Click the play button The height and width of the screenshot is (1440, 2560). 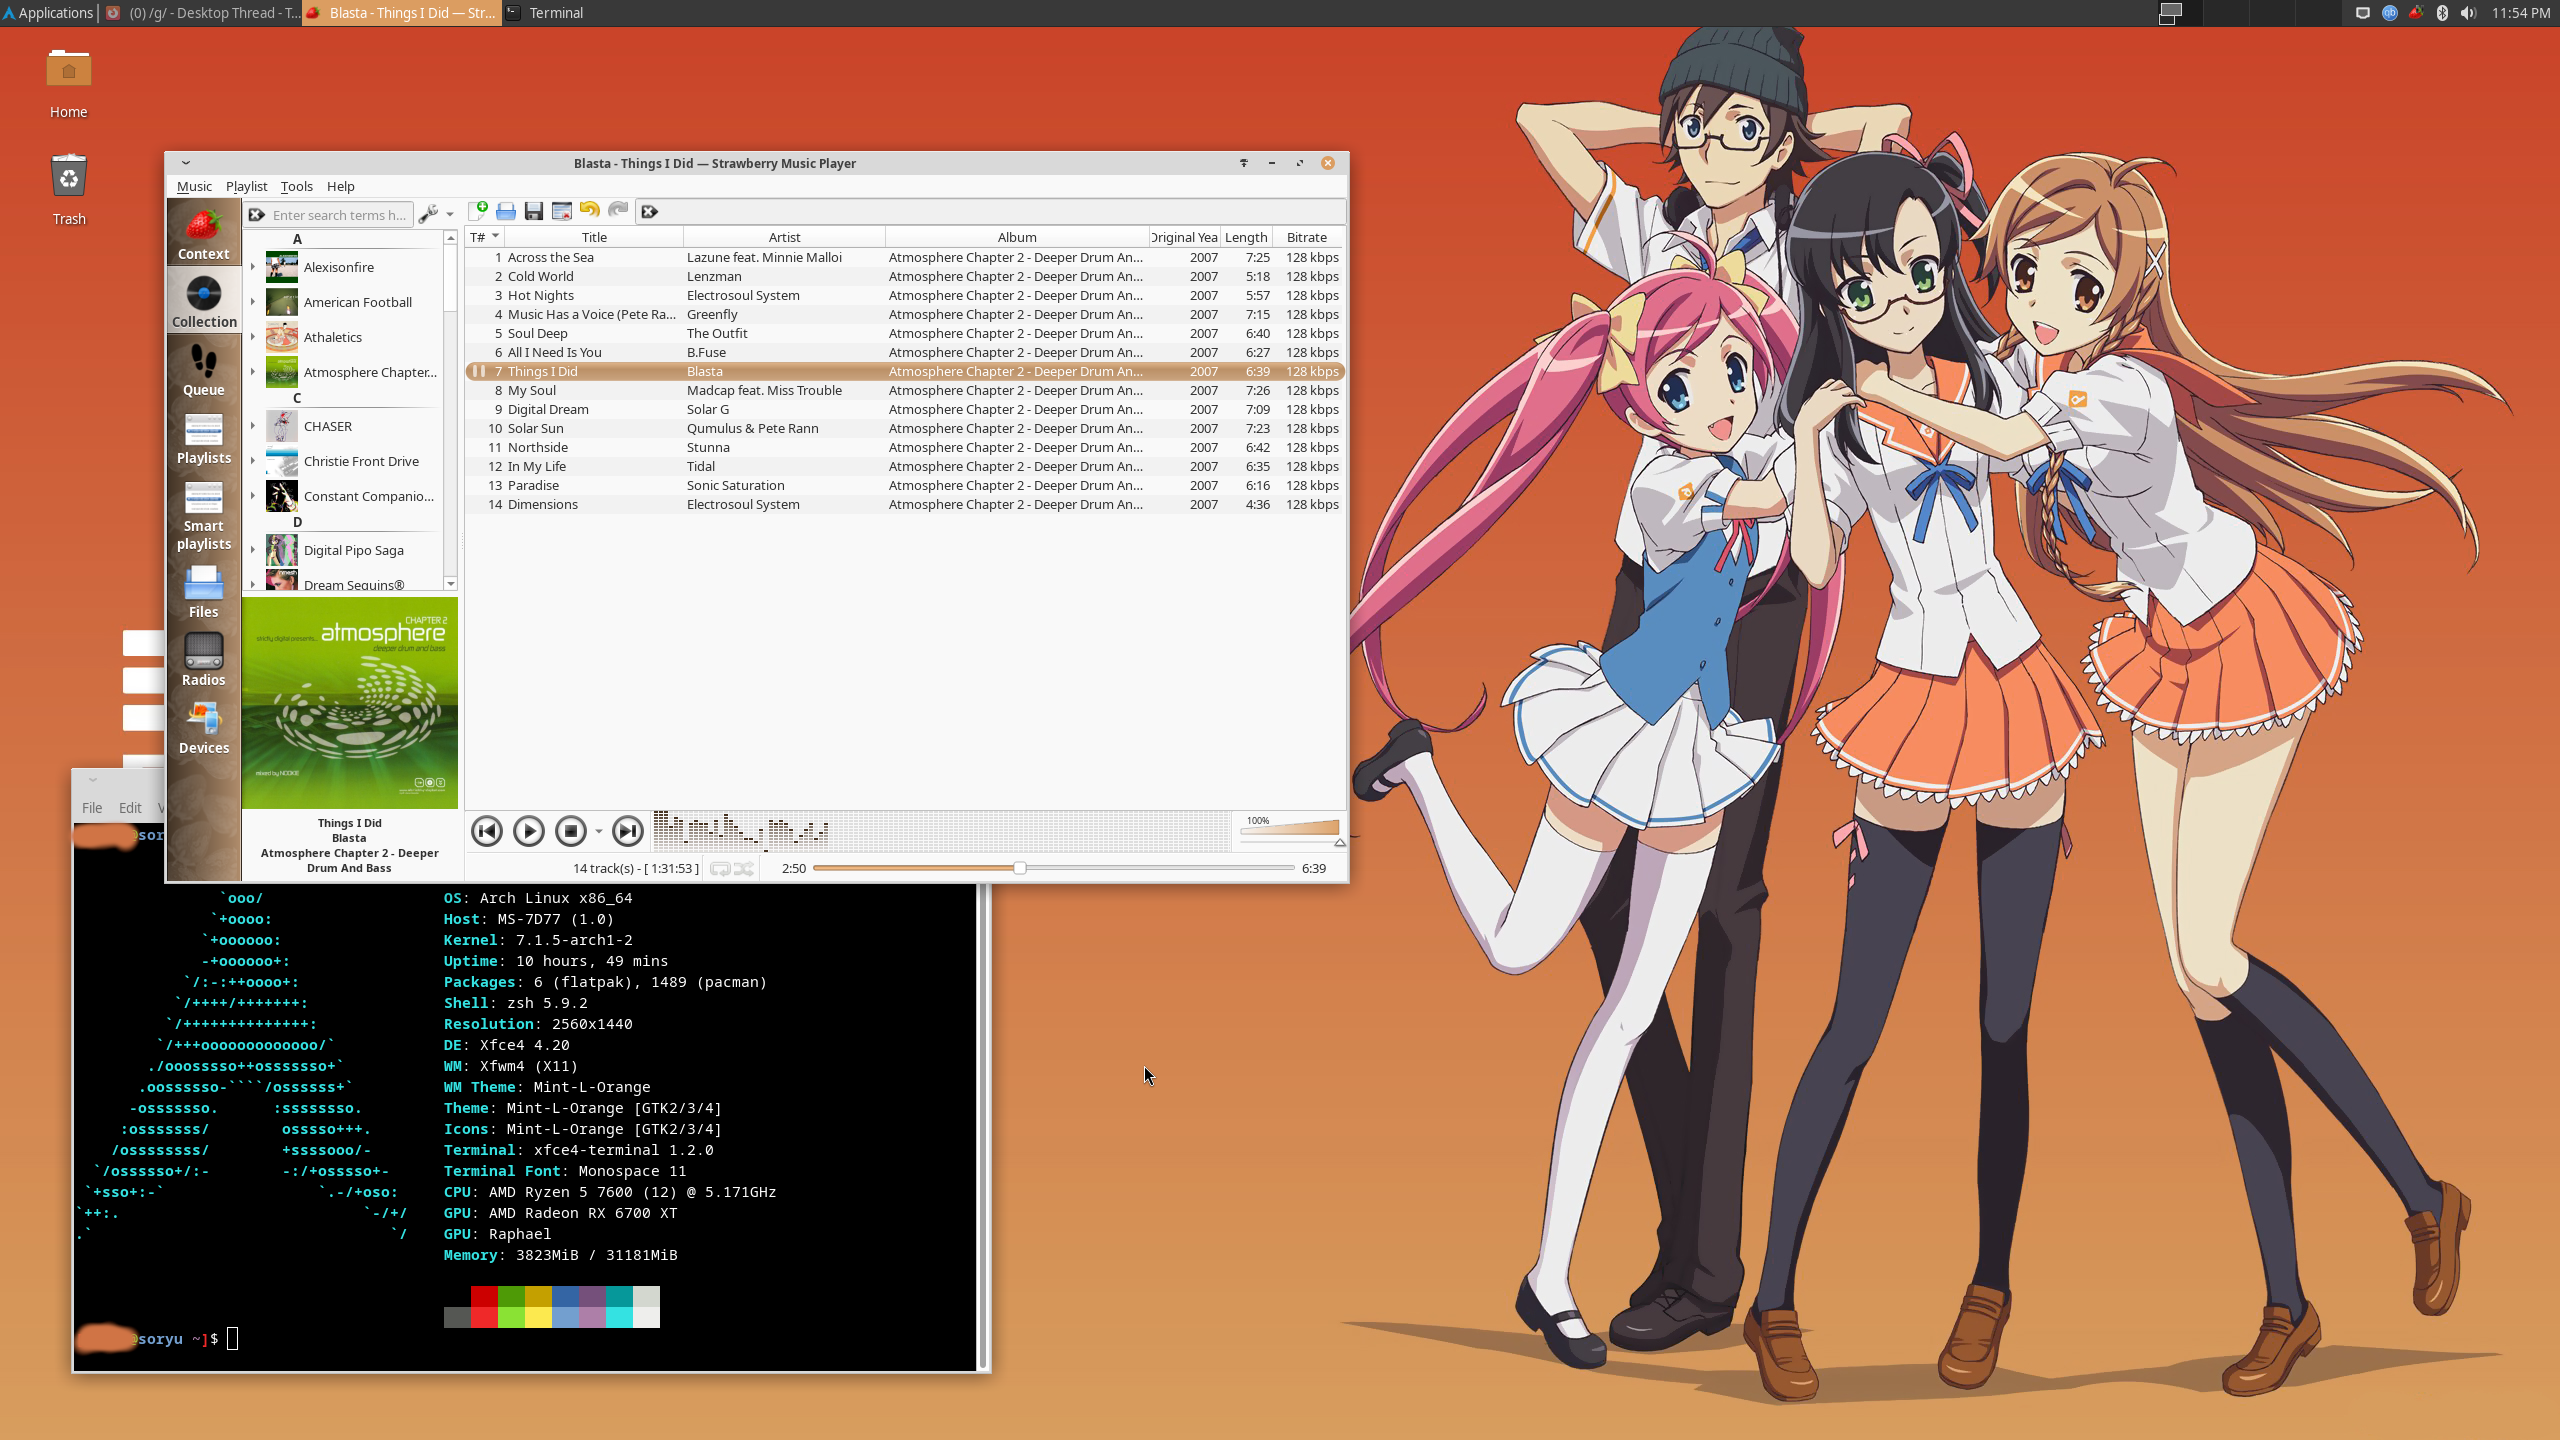(x=529, y=831)
